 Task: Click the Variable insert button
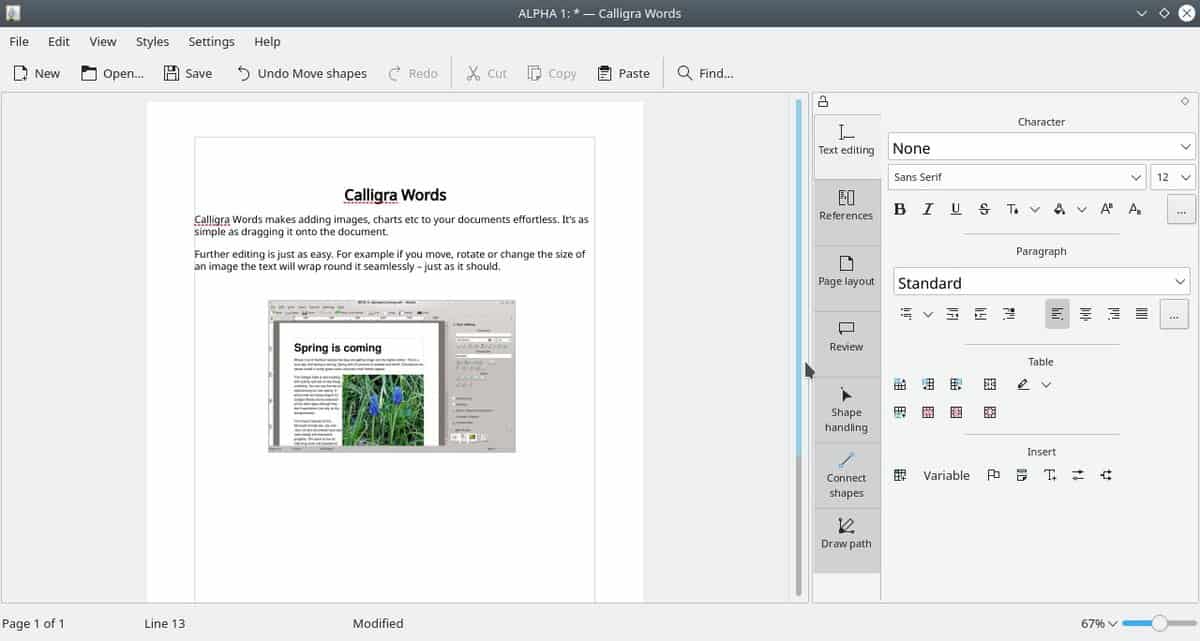tap(947, 475)
